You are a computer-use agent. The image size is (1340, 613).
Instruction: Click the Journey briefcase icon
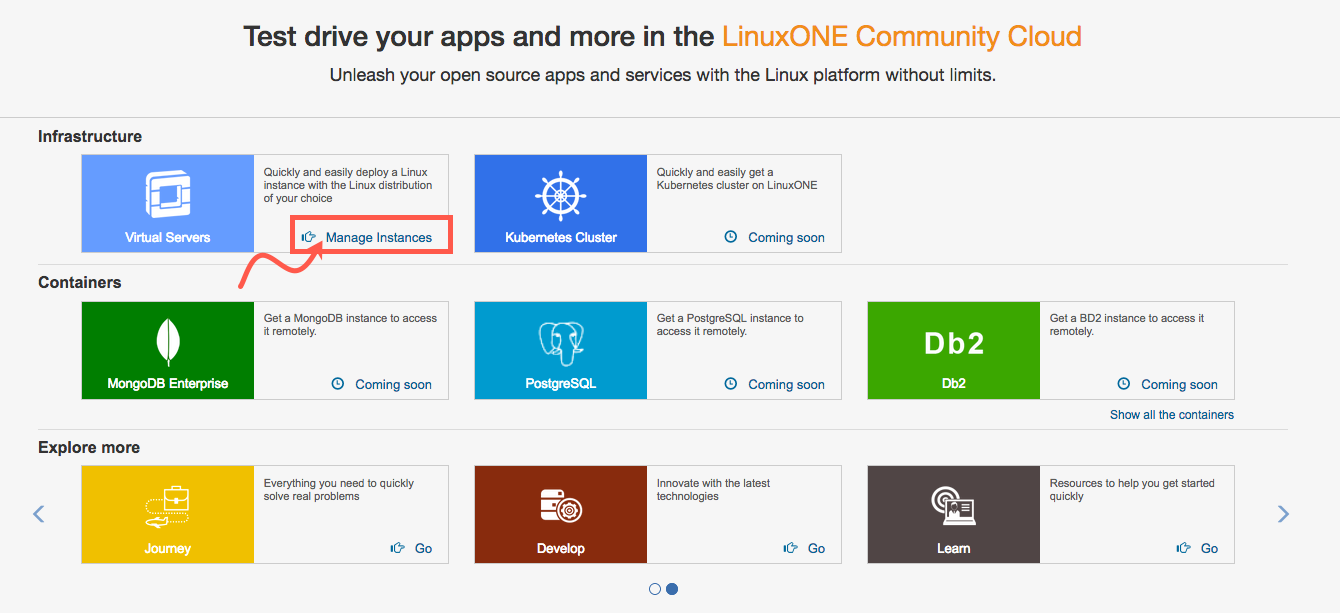point(168,505)
